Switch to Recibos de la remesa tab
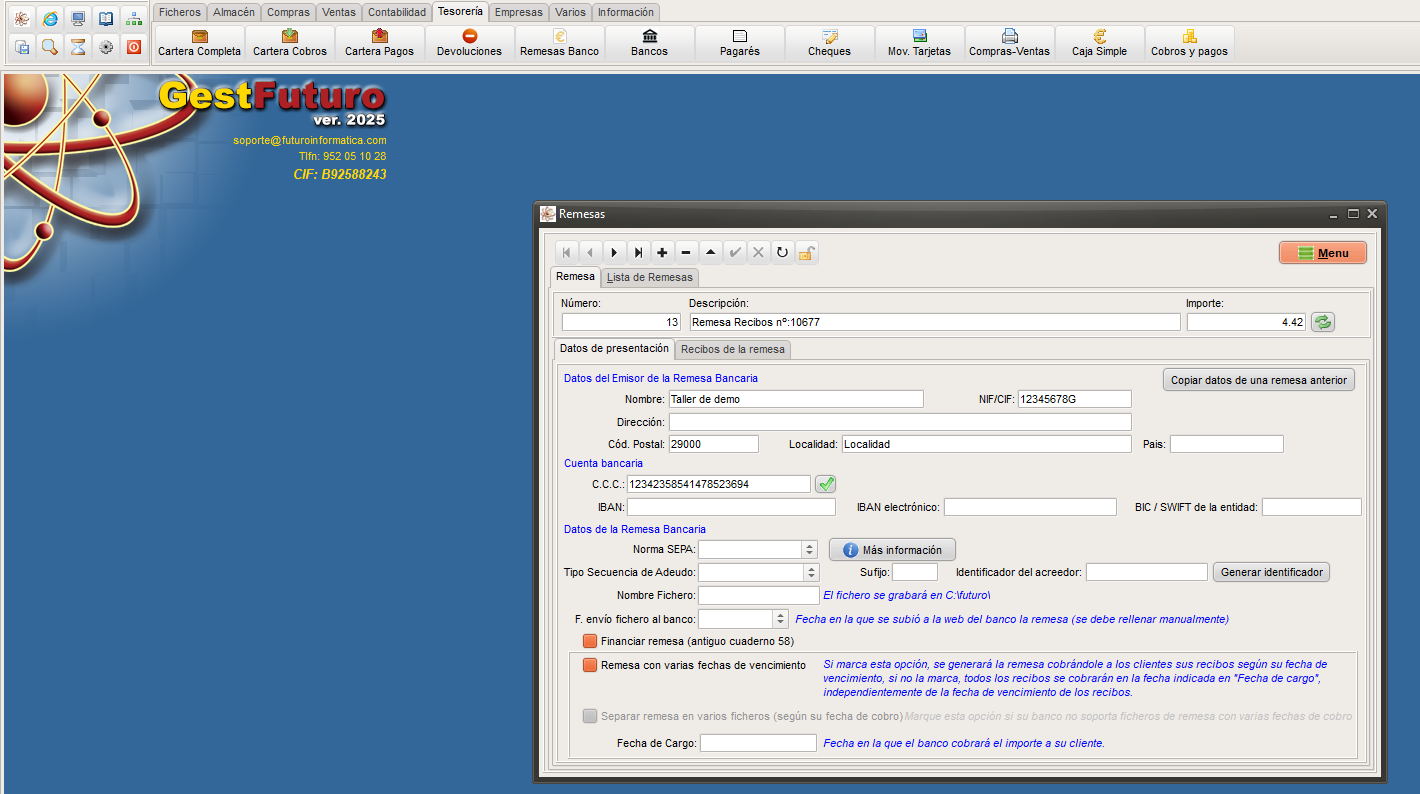Screen dimensions: 1420x794 [733, 349]
